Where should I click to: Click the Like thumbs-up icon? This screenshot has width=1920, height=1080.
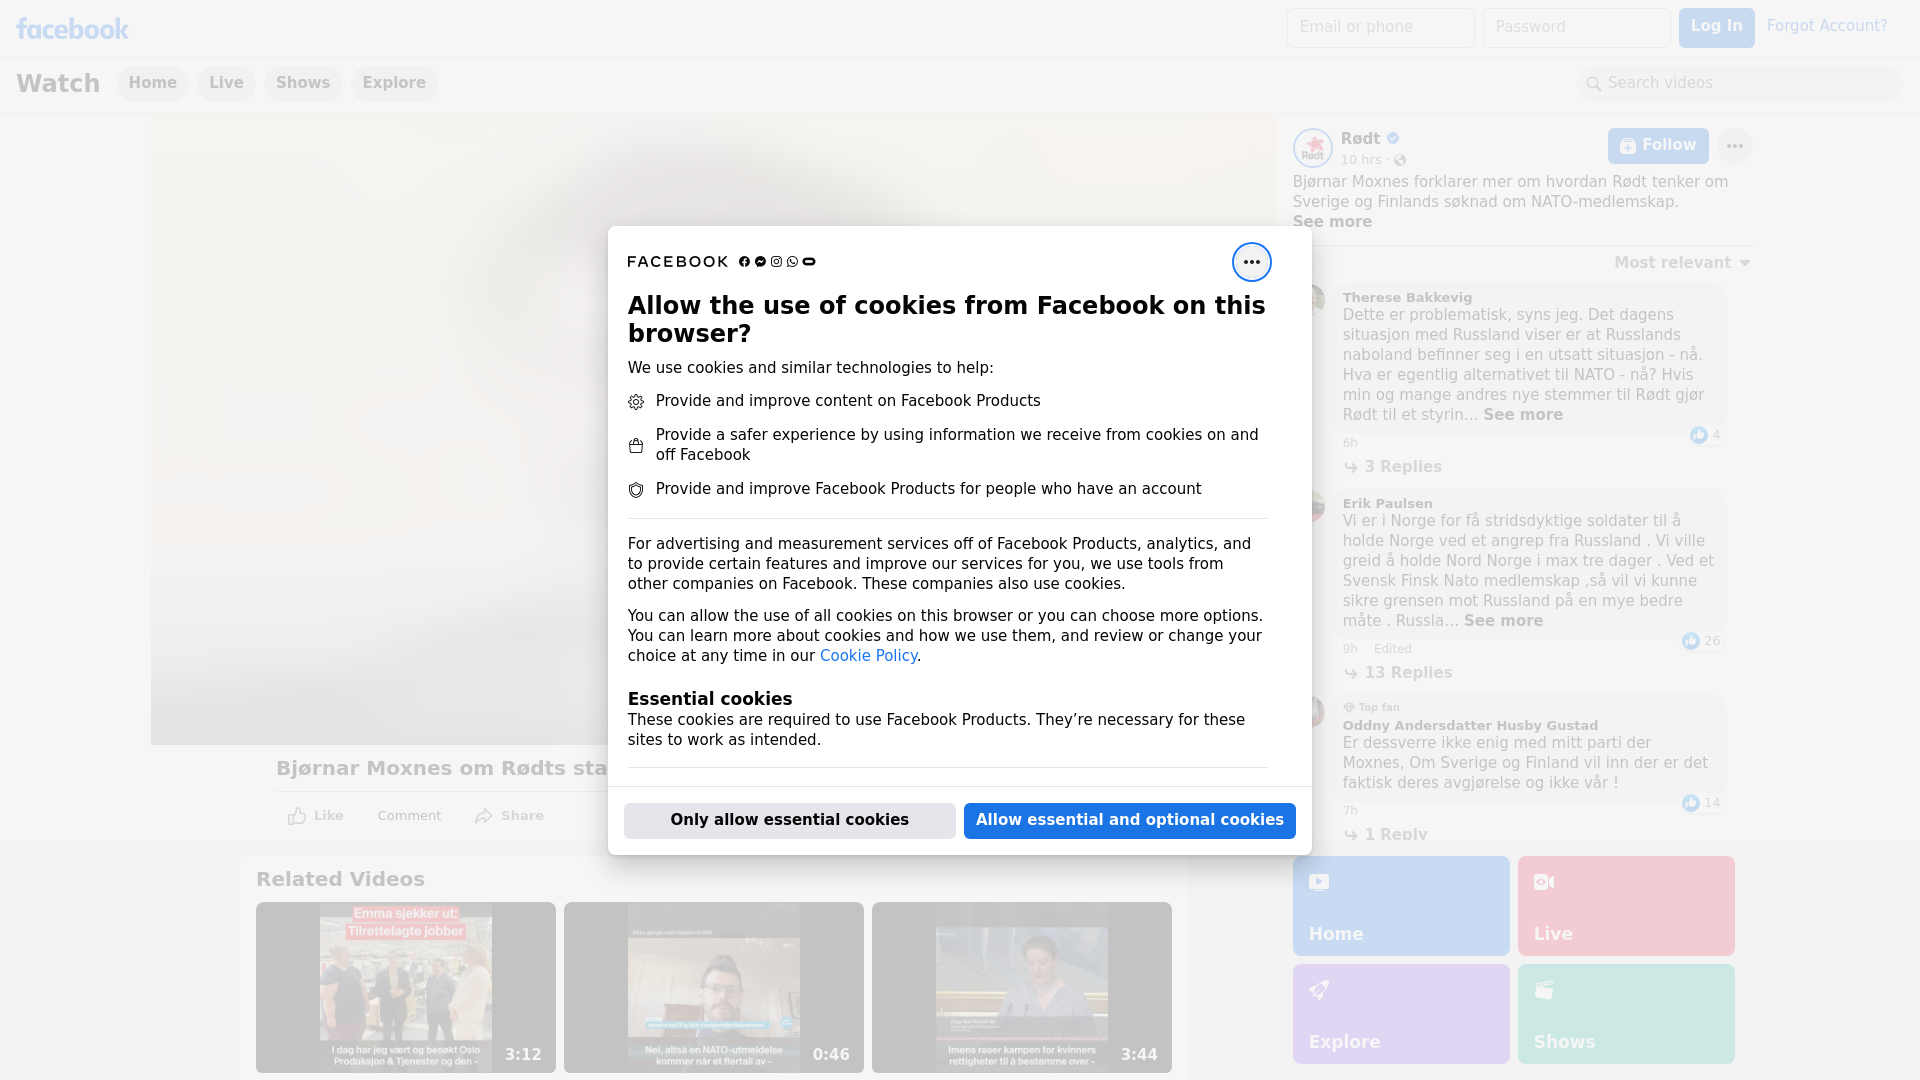[297, 816]
